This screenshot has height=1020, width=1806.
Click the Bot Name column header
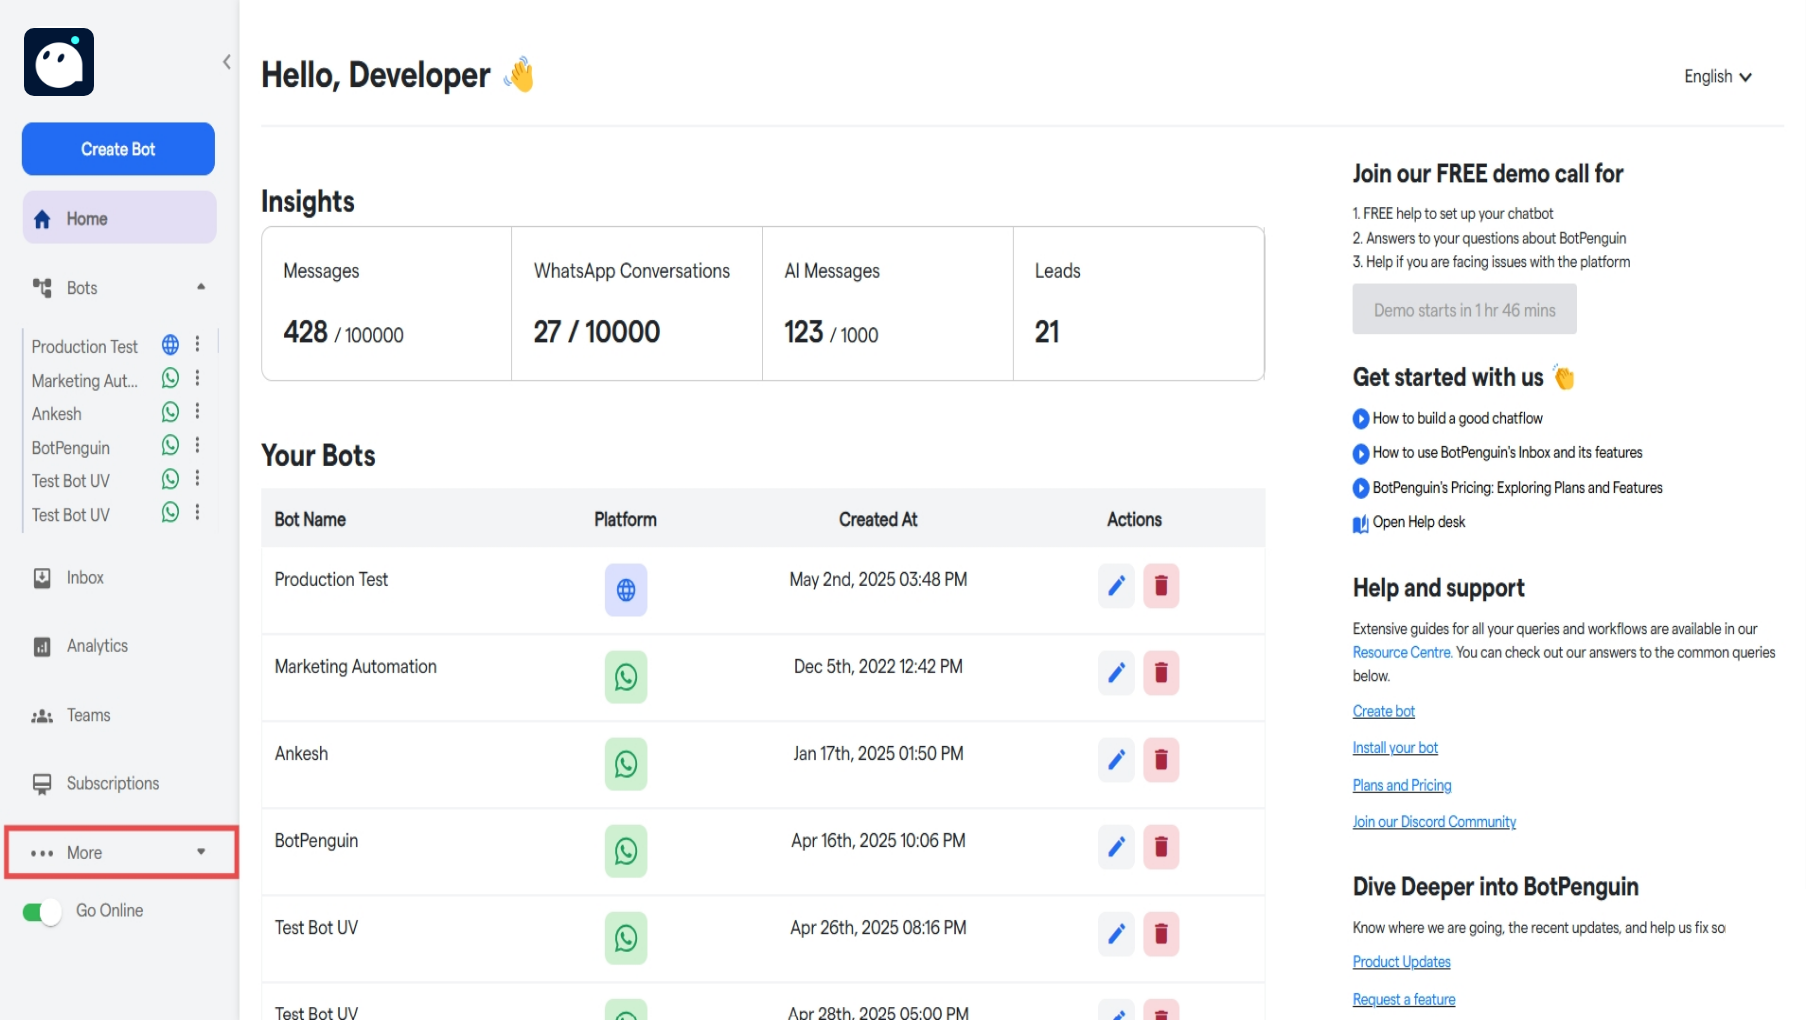[x=310, y=520]
